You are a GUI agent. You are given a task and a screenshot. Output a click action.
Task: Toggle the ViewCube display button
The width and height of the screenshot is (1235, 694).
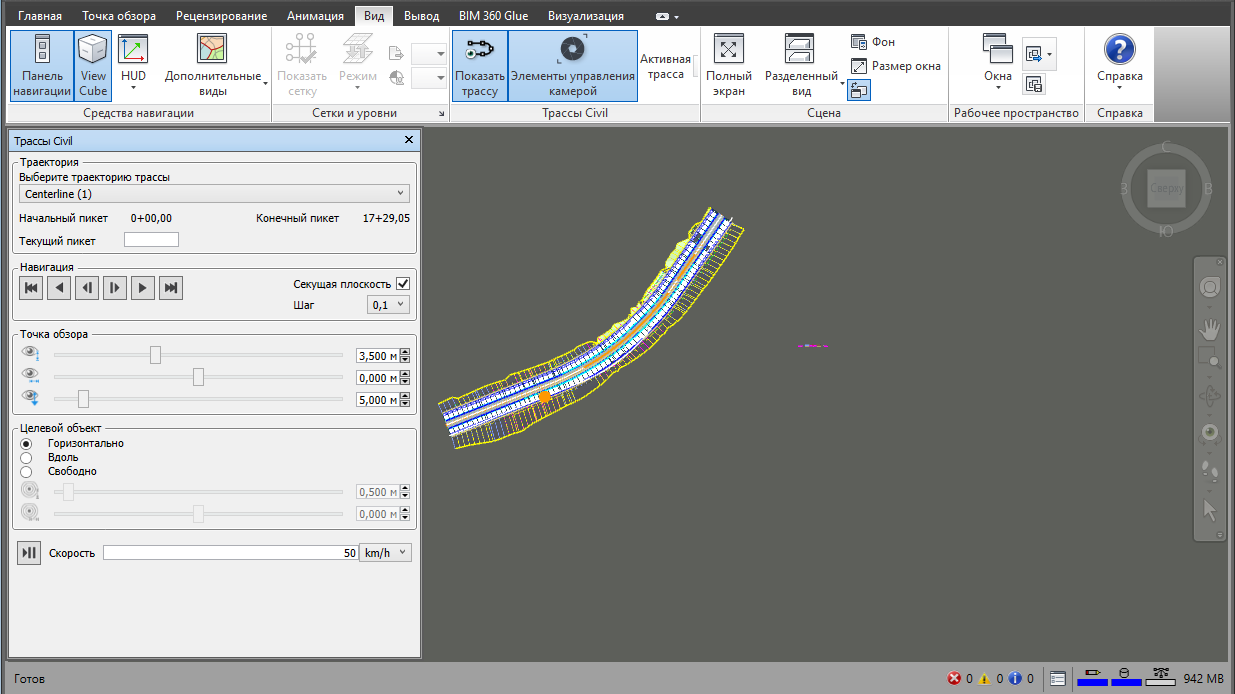point(93,66)
